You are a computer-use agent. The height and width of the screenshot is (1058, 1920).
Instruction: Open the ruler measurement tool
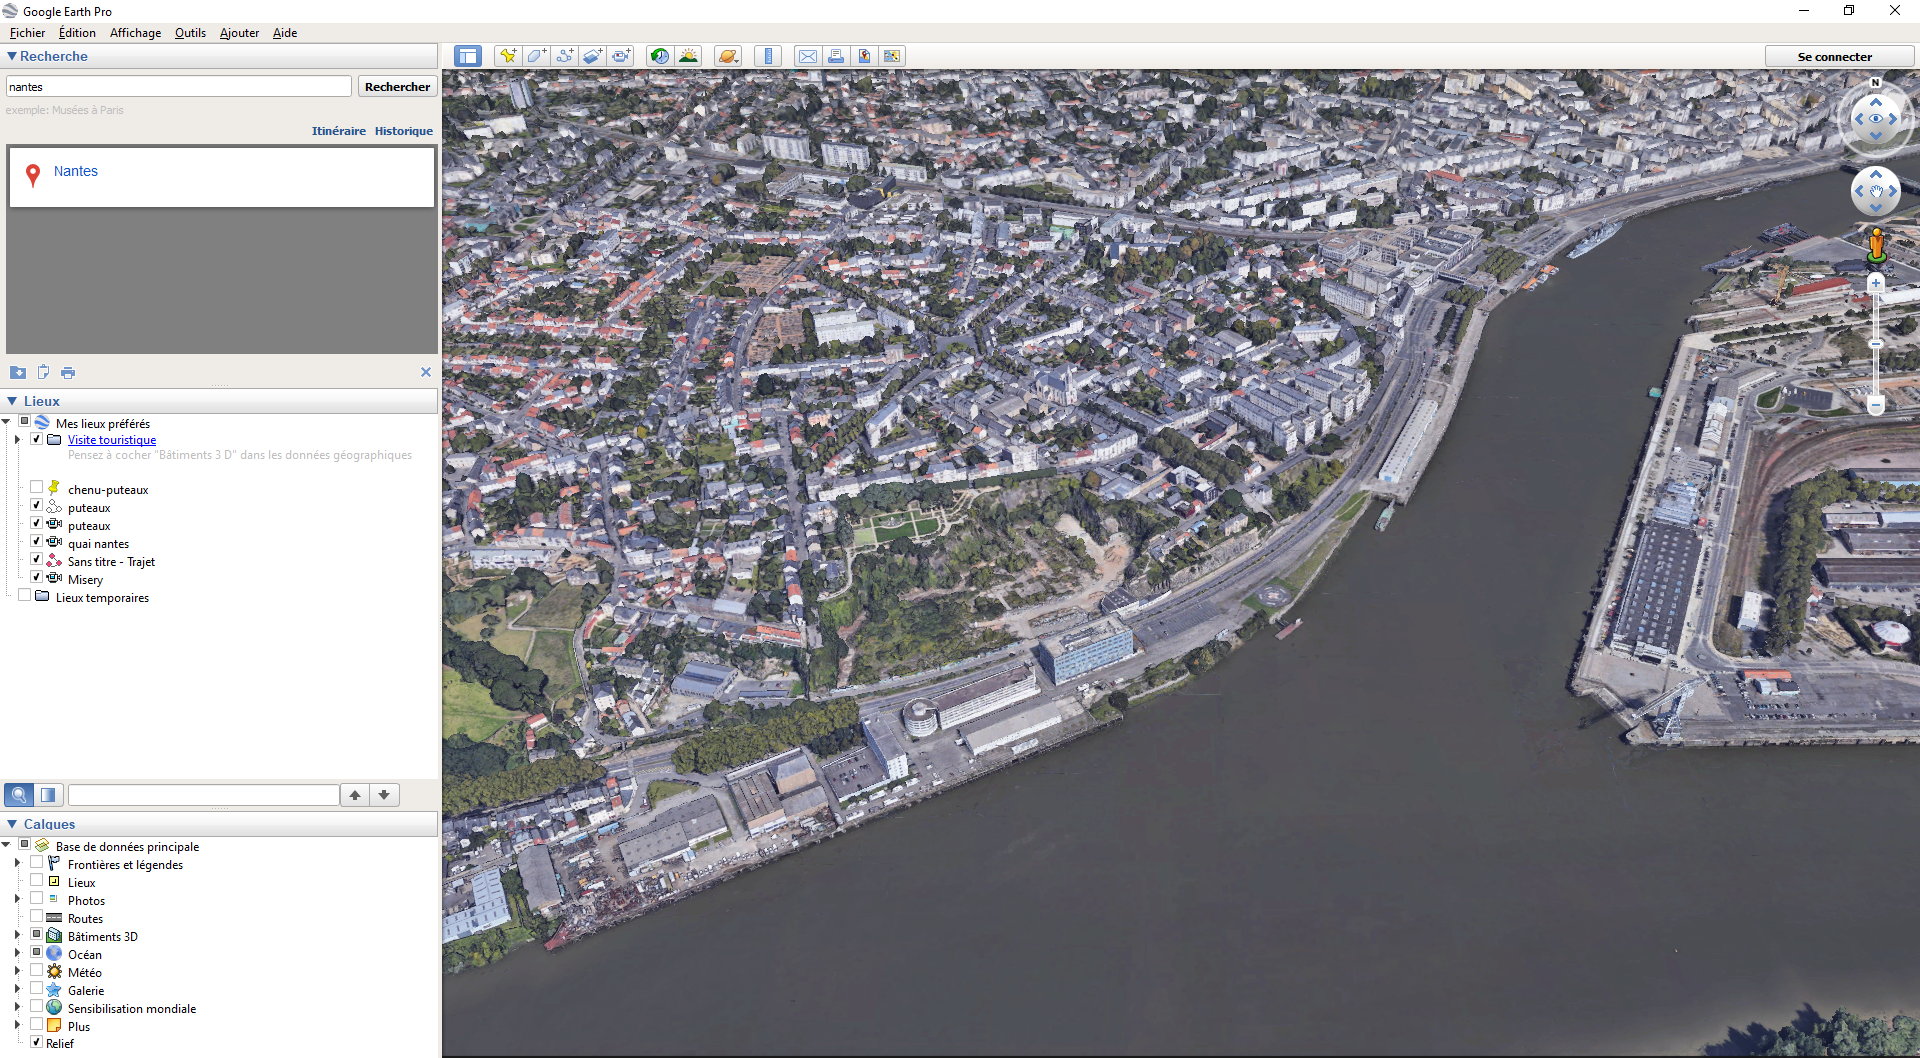[768, 56]
